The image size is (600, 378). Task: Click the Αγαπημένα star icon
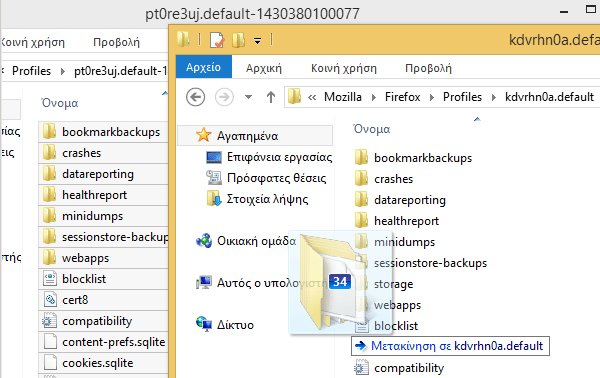click(x=204, y=135)
